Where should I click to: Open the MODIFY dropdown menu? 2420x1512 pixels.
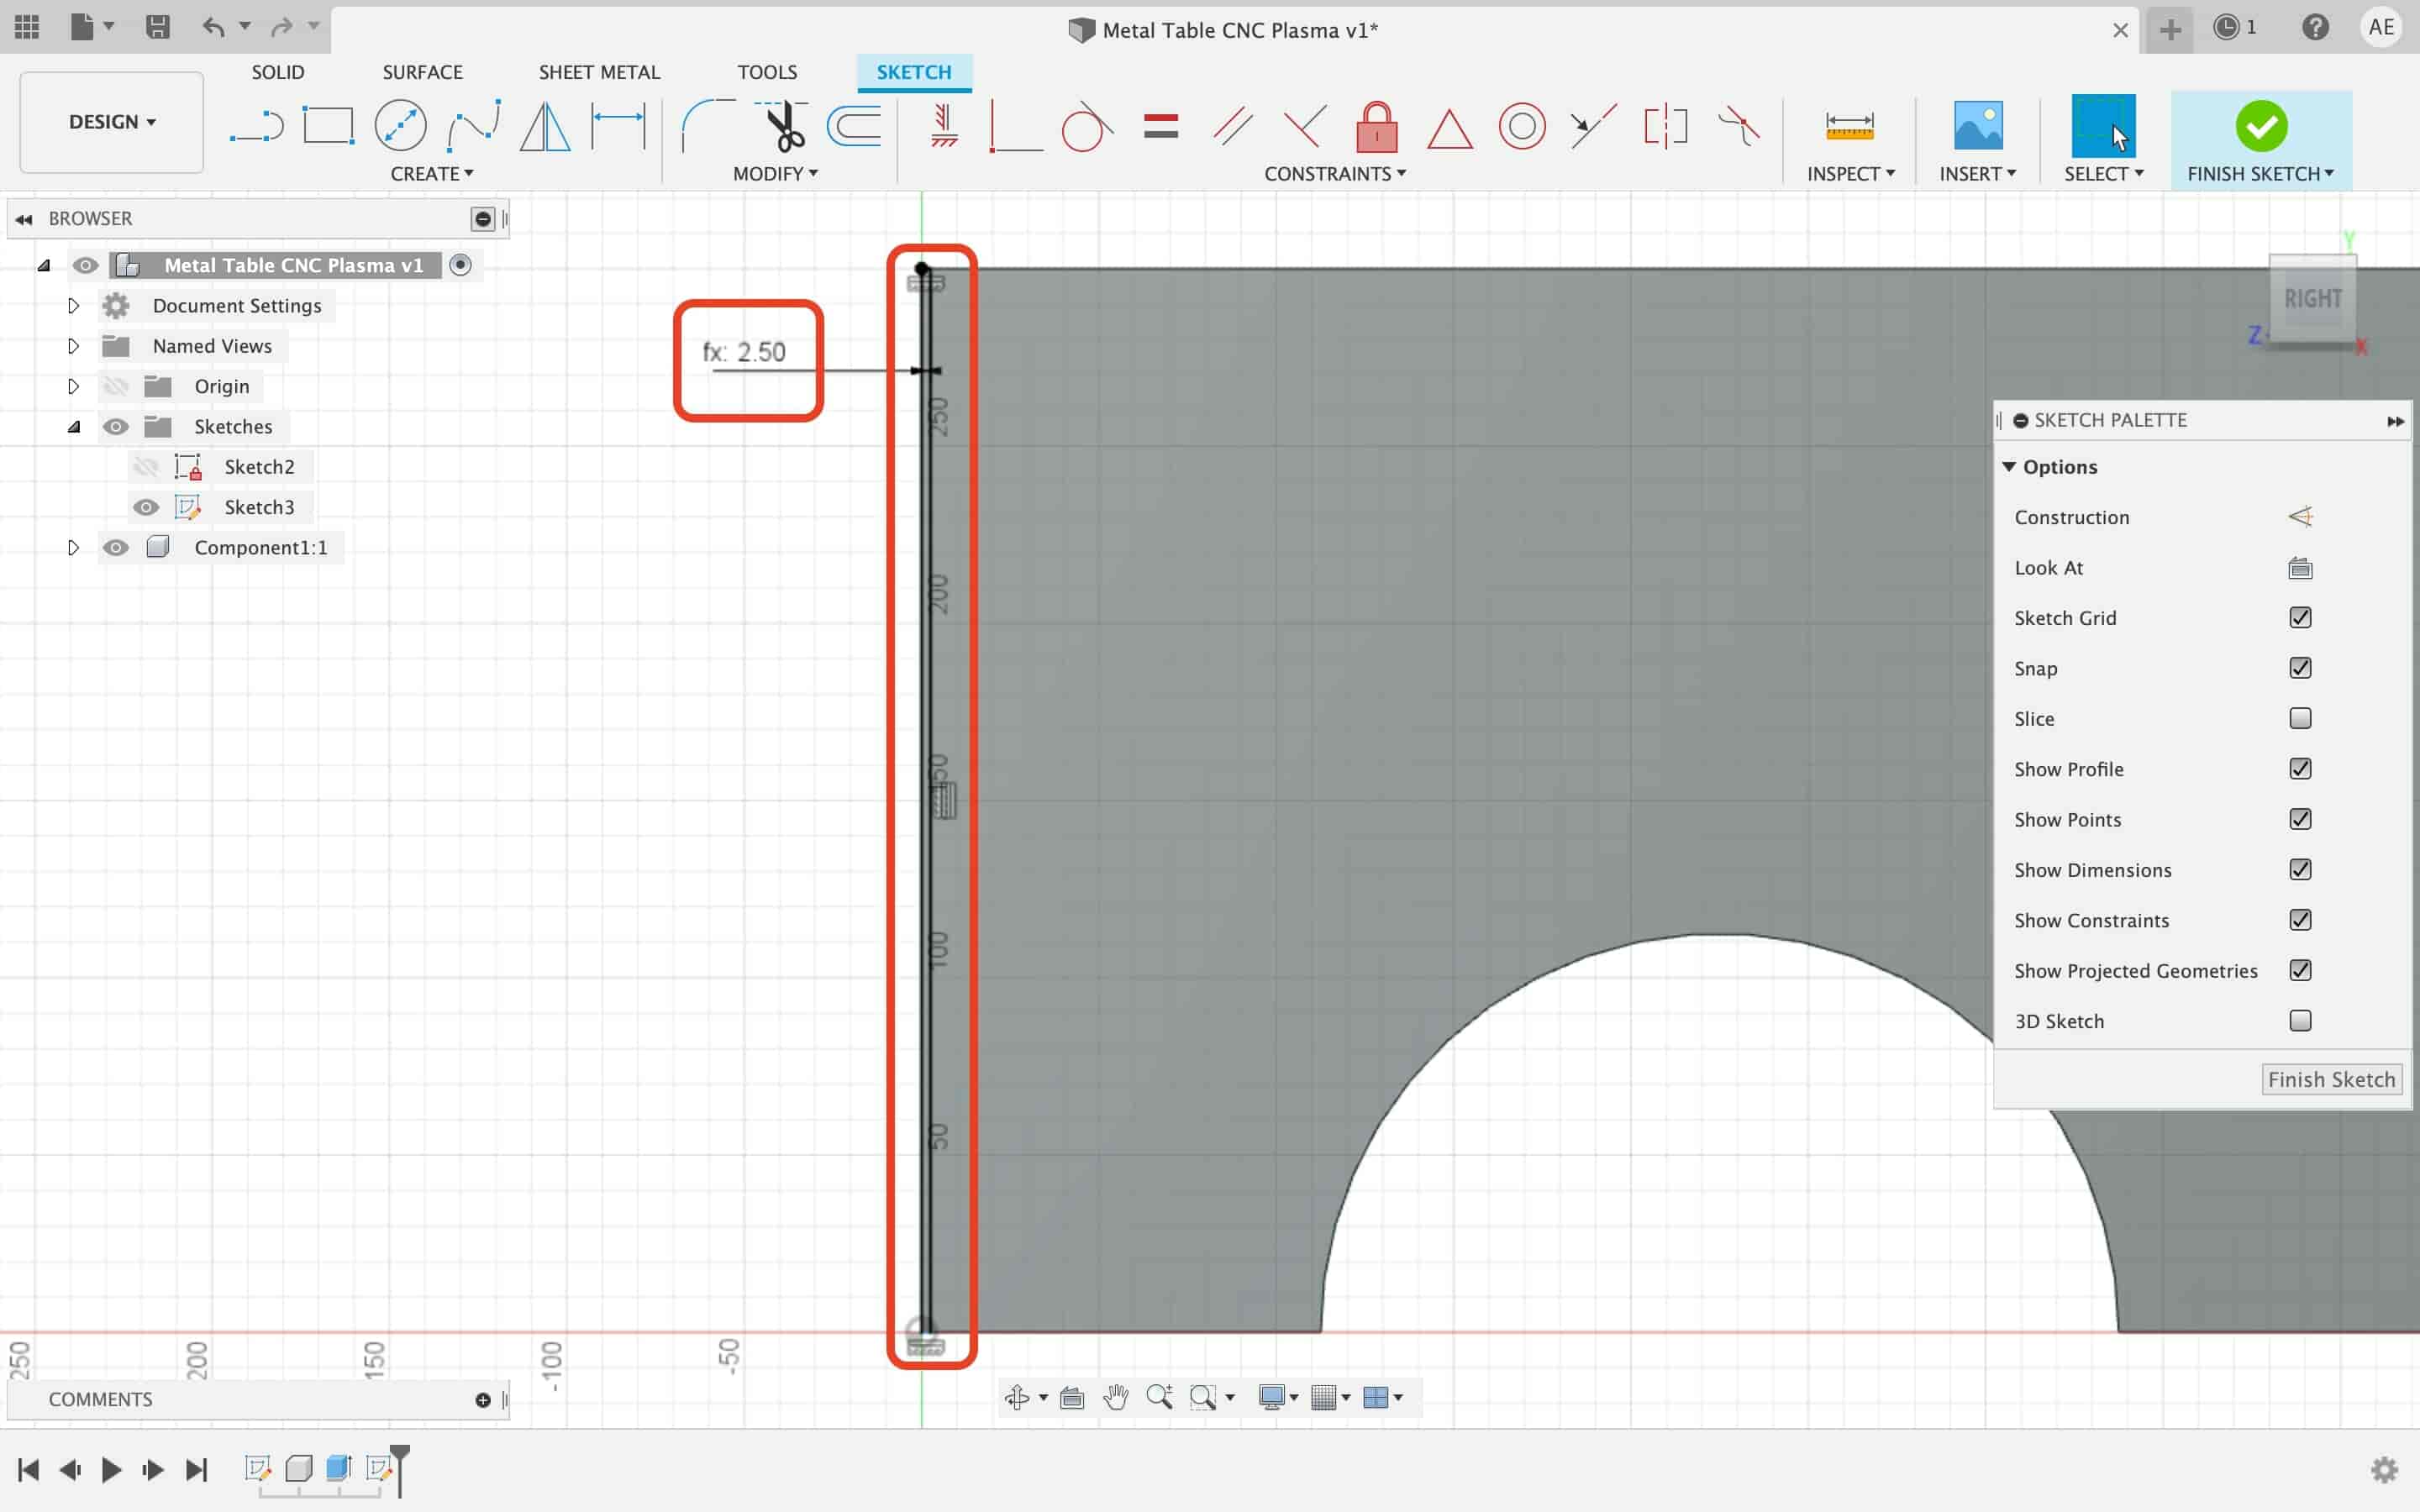[775, 174]
